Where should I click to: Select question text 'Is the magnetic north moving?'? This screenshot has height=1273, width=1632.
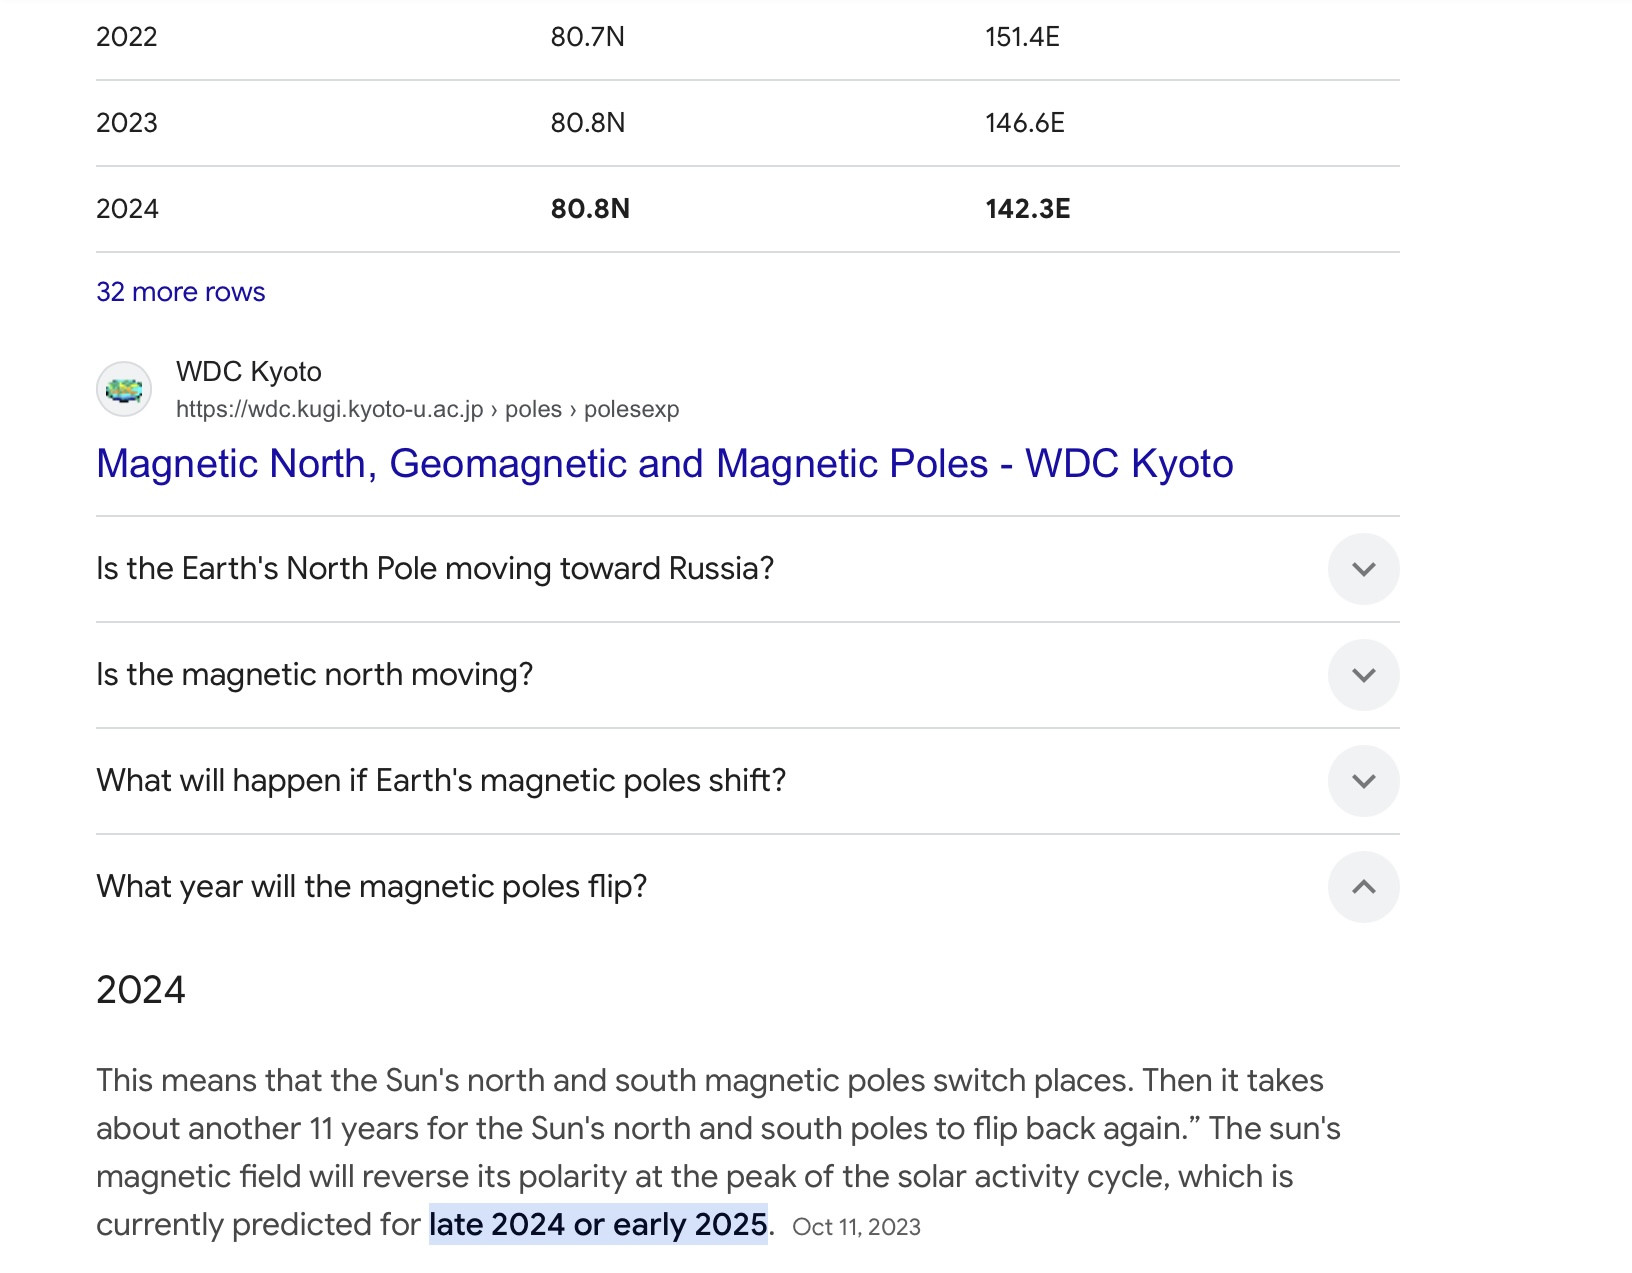[314, 675]
